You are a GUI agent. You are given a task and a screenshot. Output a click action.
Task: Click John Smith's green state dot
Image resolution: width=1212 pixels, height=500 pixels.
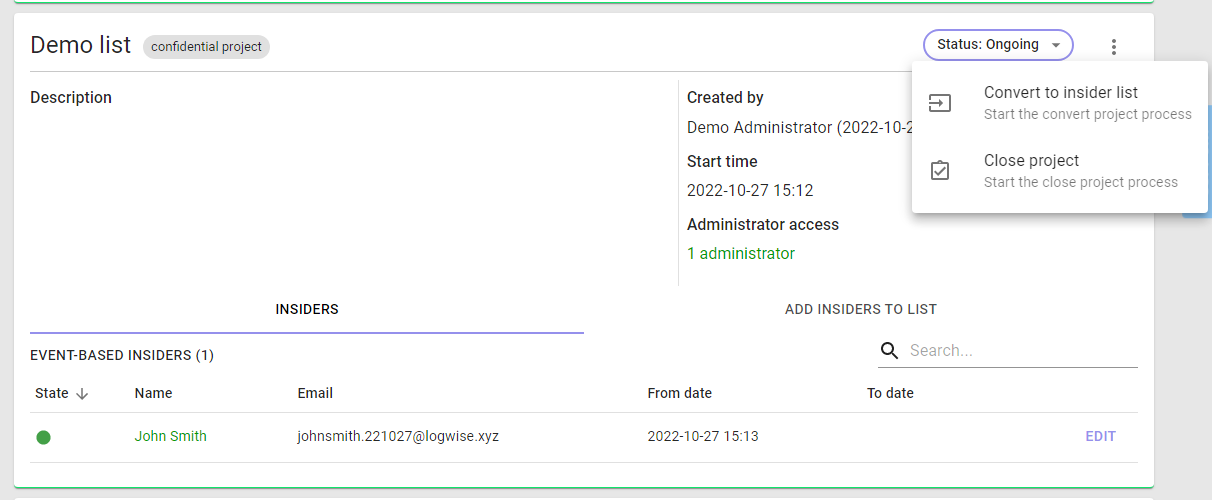[43, 437]
